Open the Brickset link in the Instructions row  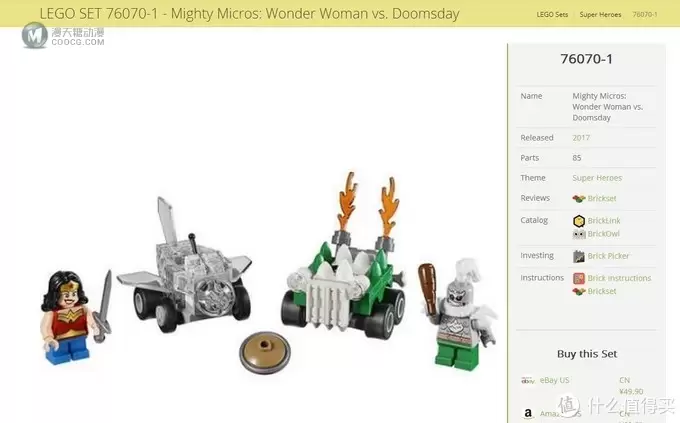pos(602,291)
